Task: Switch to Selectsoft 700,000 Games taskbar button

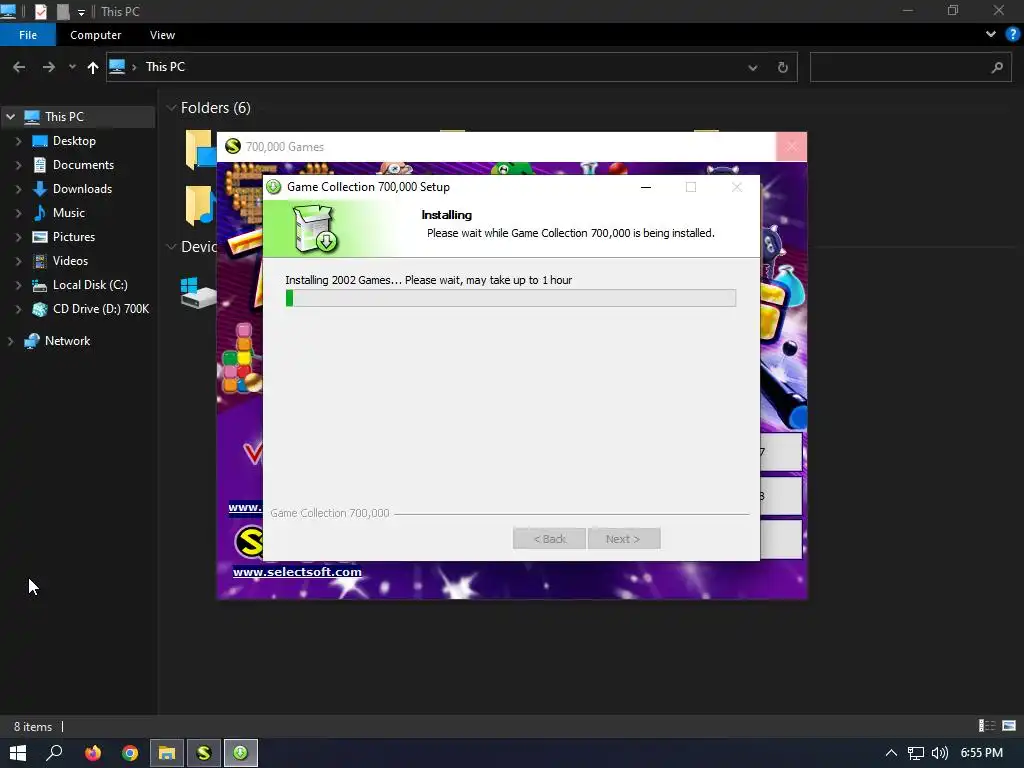Action: [204, 753]
